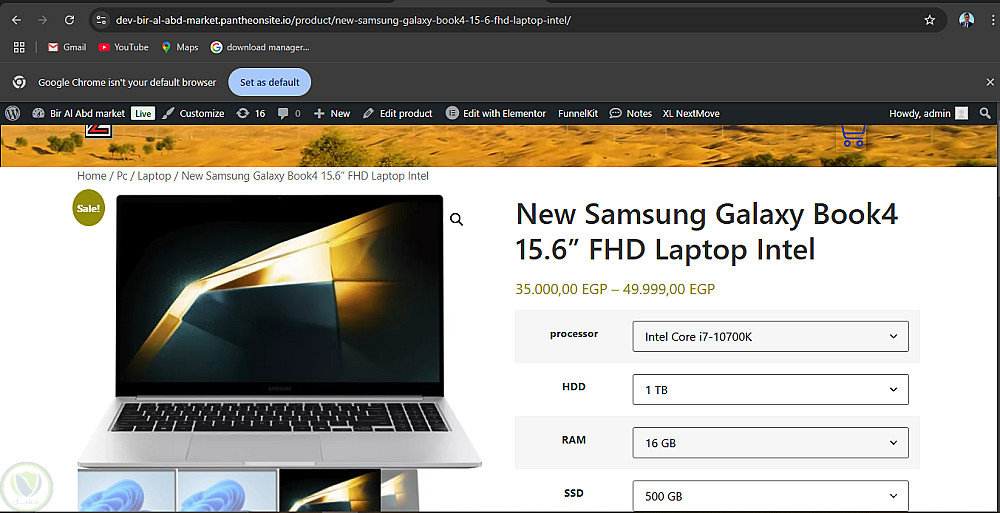Click the product title New Samsung Galaxy Book4
Image resolution: width=1000 pixels, height=513 pixels.
point(707,231)
